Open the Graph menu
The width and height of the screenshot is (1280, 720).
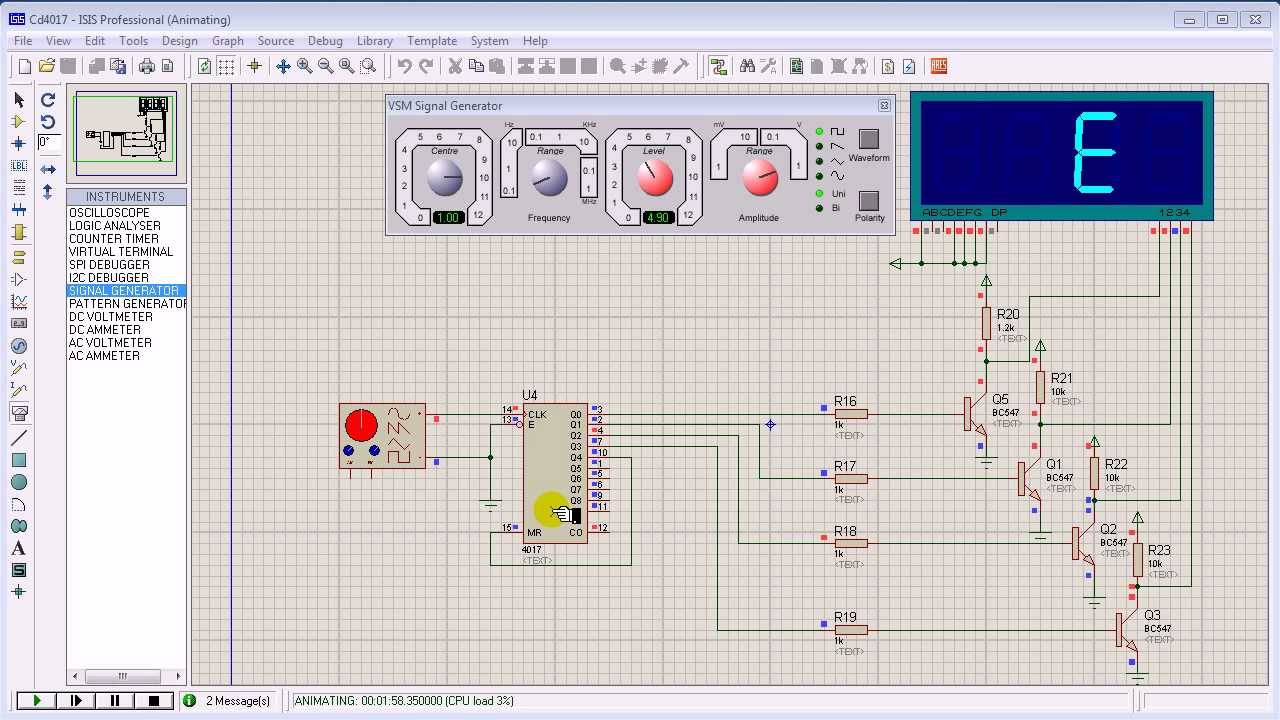point(228,41)
